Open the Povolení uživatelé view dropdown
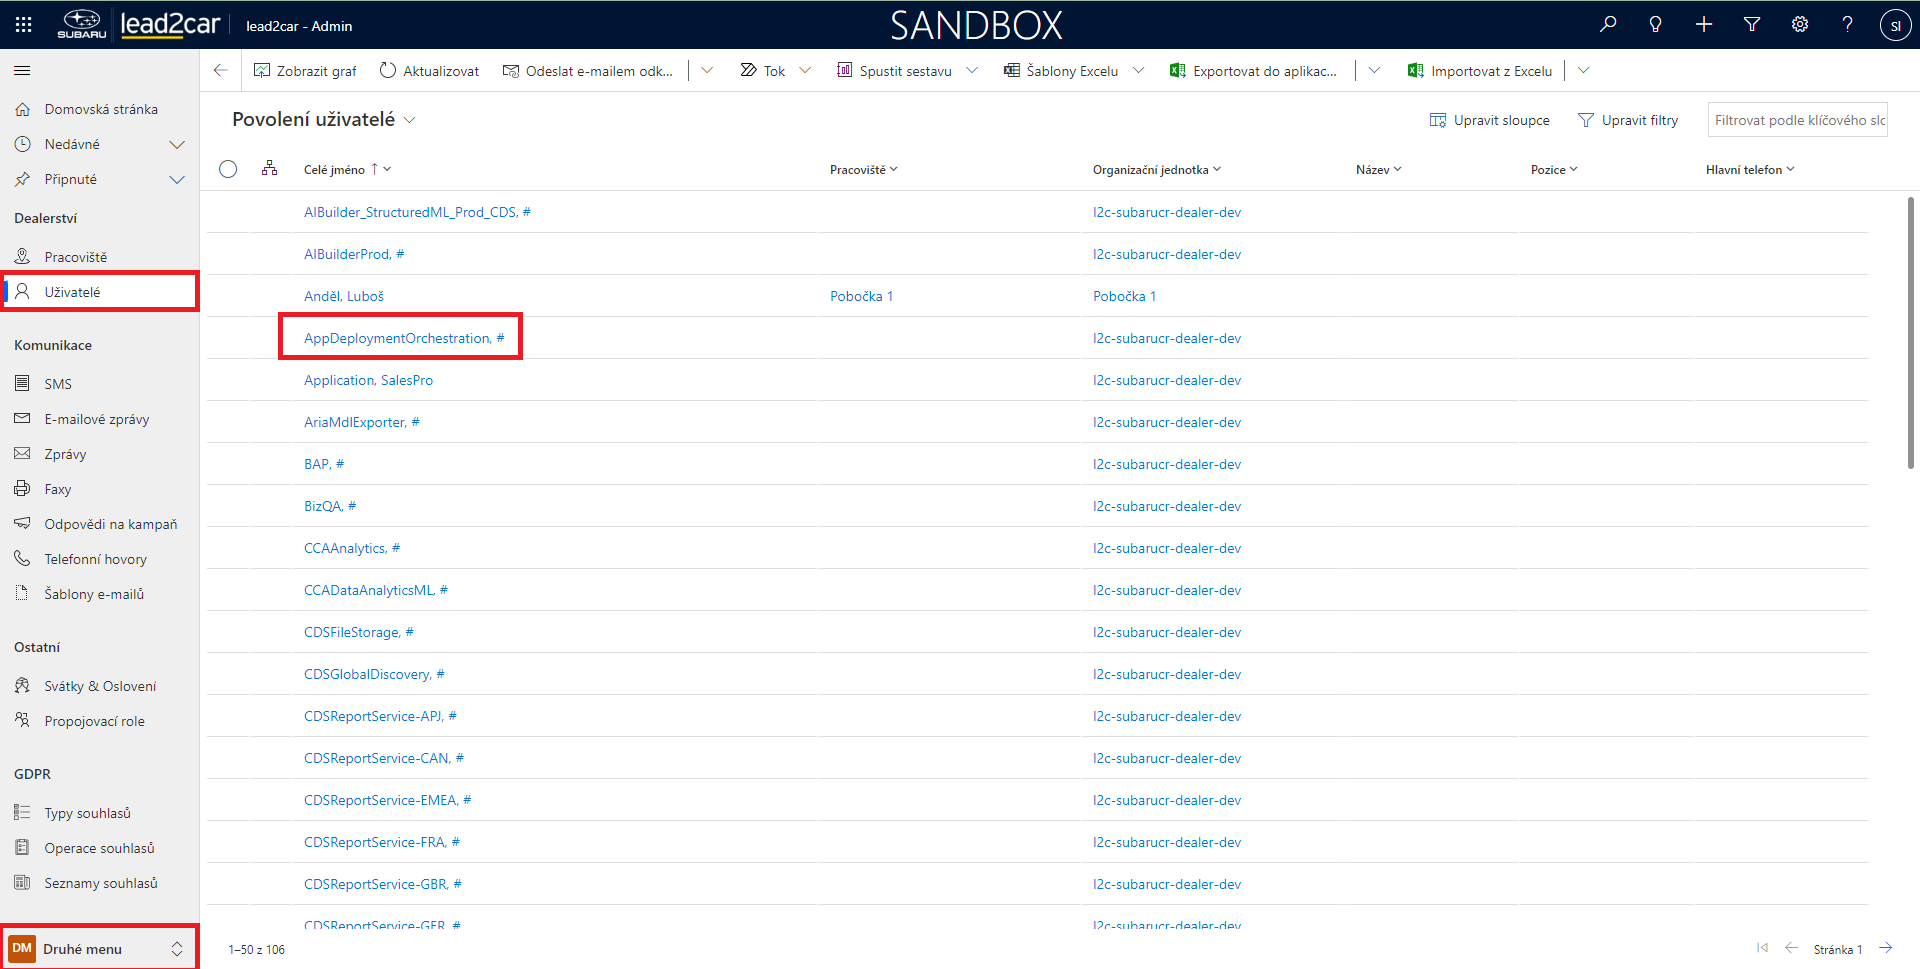The image size is (1920, 969). pyautogui.click(x=409, y=120)
